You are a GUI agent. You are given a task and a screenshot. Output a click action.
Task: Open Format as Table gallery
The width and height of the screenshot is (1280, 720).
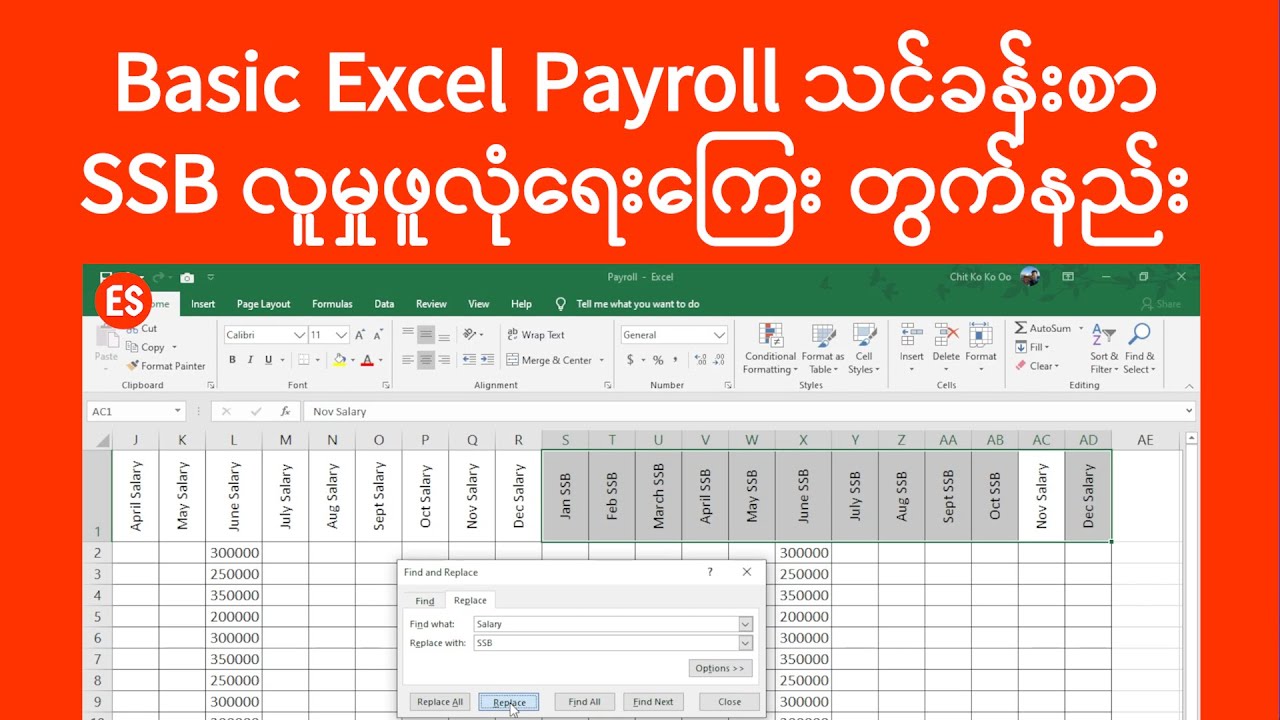click(x=823, y=349)
